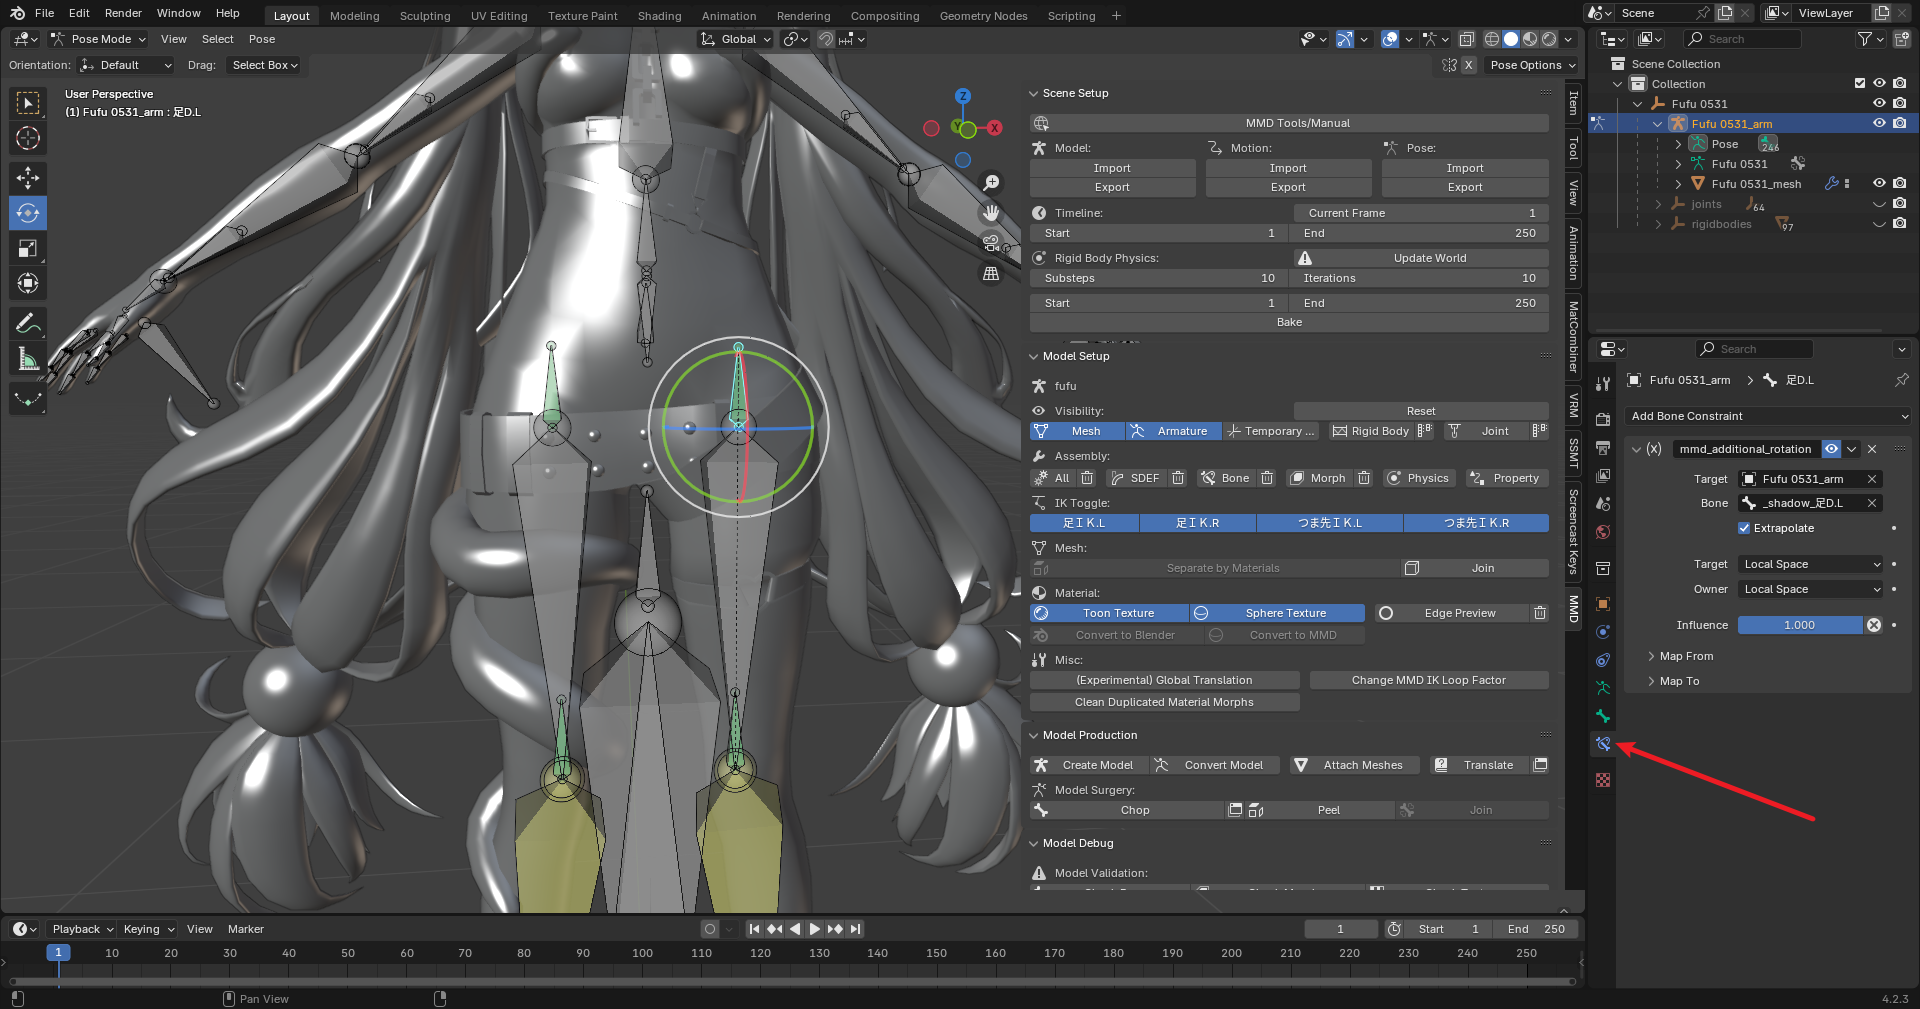Viewport: 1920px width, 1009px height.
Task: Open Output properties tab icon
Action: coord(1603,447)
